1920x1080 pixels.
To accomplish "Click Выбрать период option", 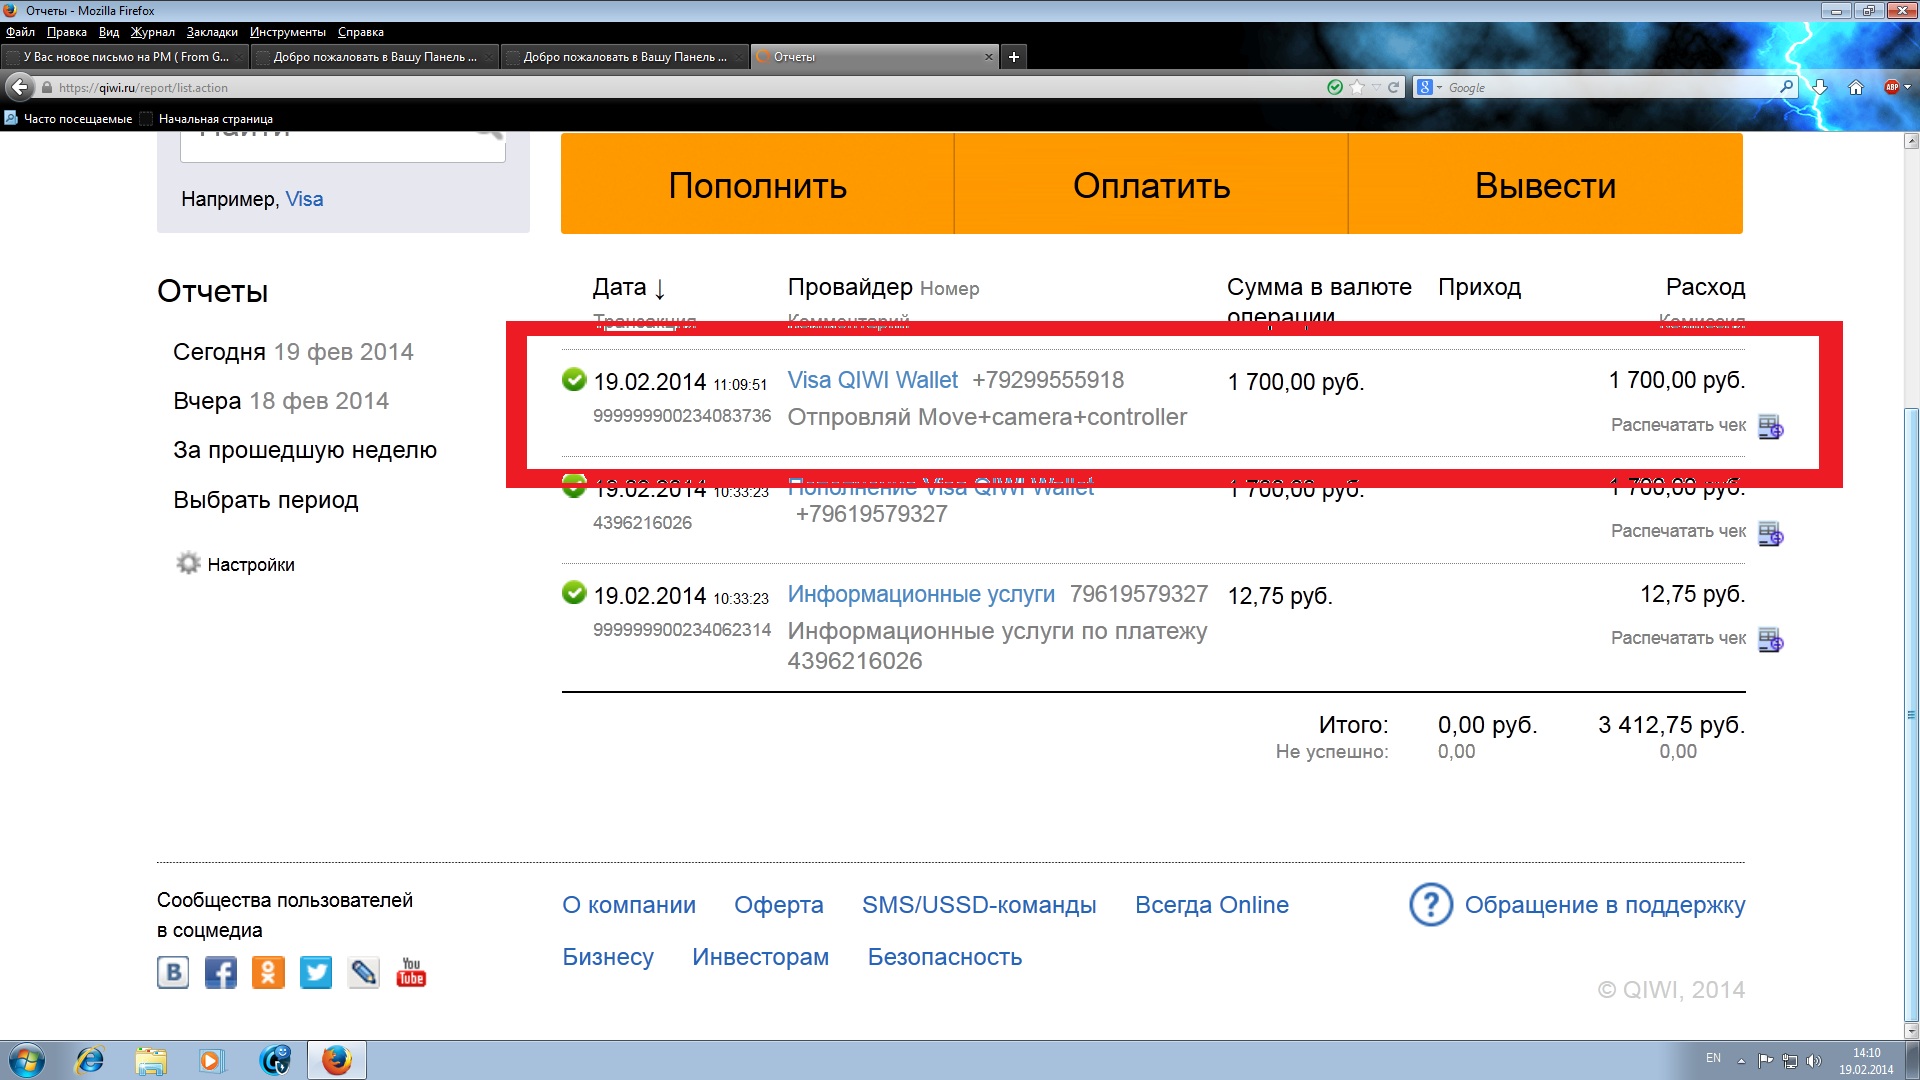I will click(265, 500).
